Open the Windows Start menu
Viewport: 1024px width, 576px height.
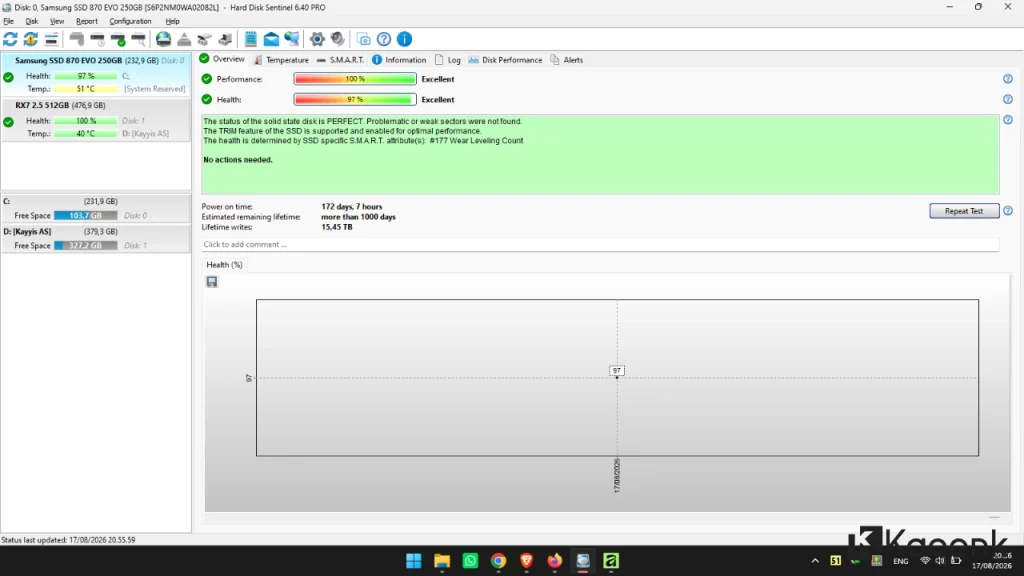point(413,561)
